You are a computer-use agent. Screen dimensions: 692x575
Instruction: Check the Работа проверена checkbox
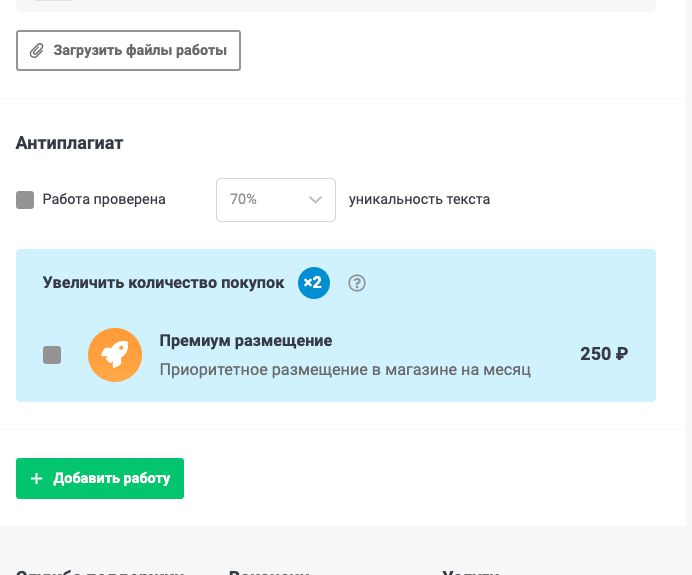point(25,200)
